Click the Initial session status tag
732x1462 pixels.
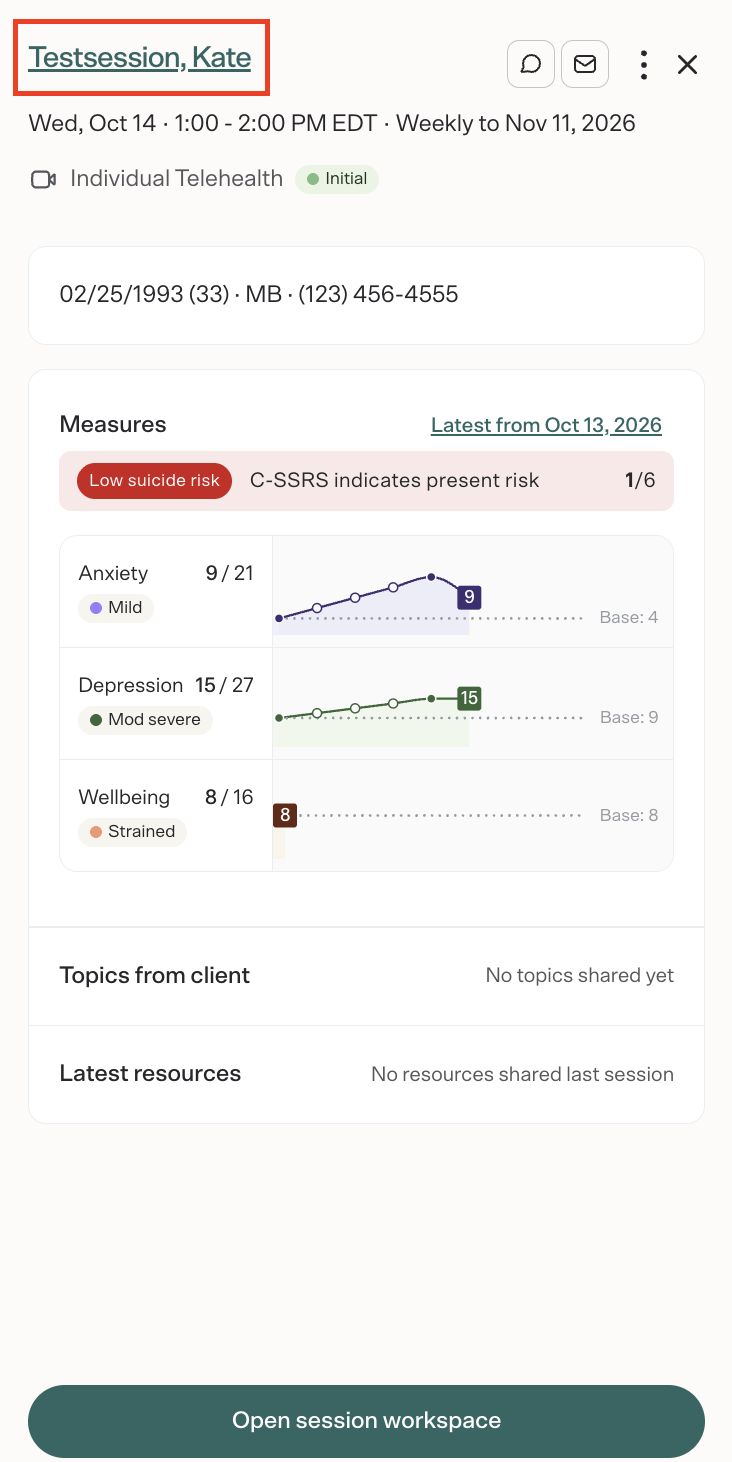click(x=337, y=180)
